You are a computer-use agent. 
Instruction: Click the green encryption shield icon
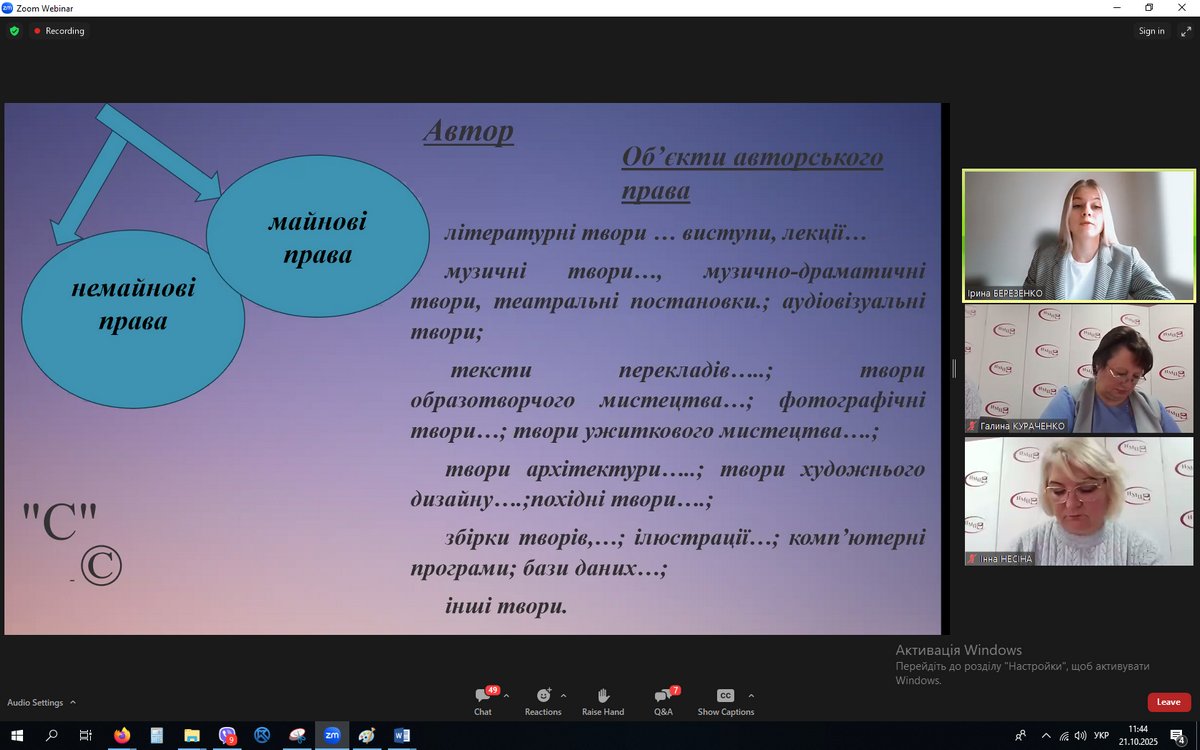point(14,31)
